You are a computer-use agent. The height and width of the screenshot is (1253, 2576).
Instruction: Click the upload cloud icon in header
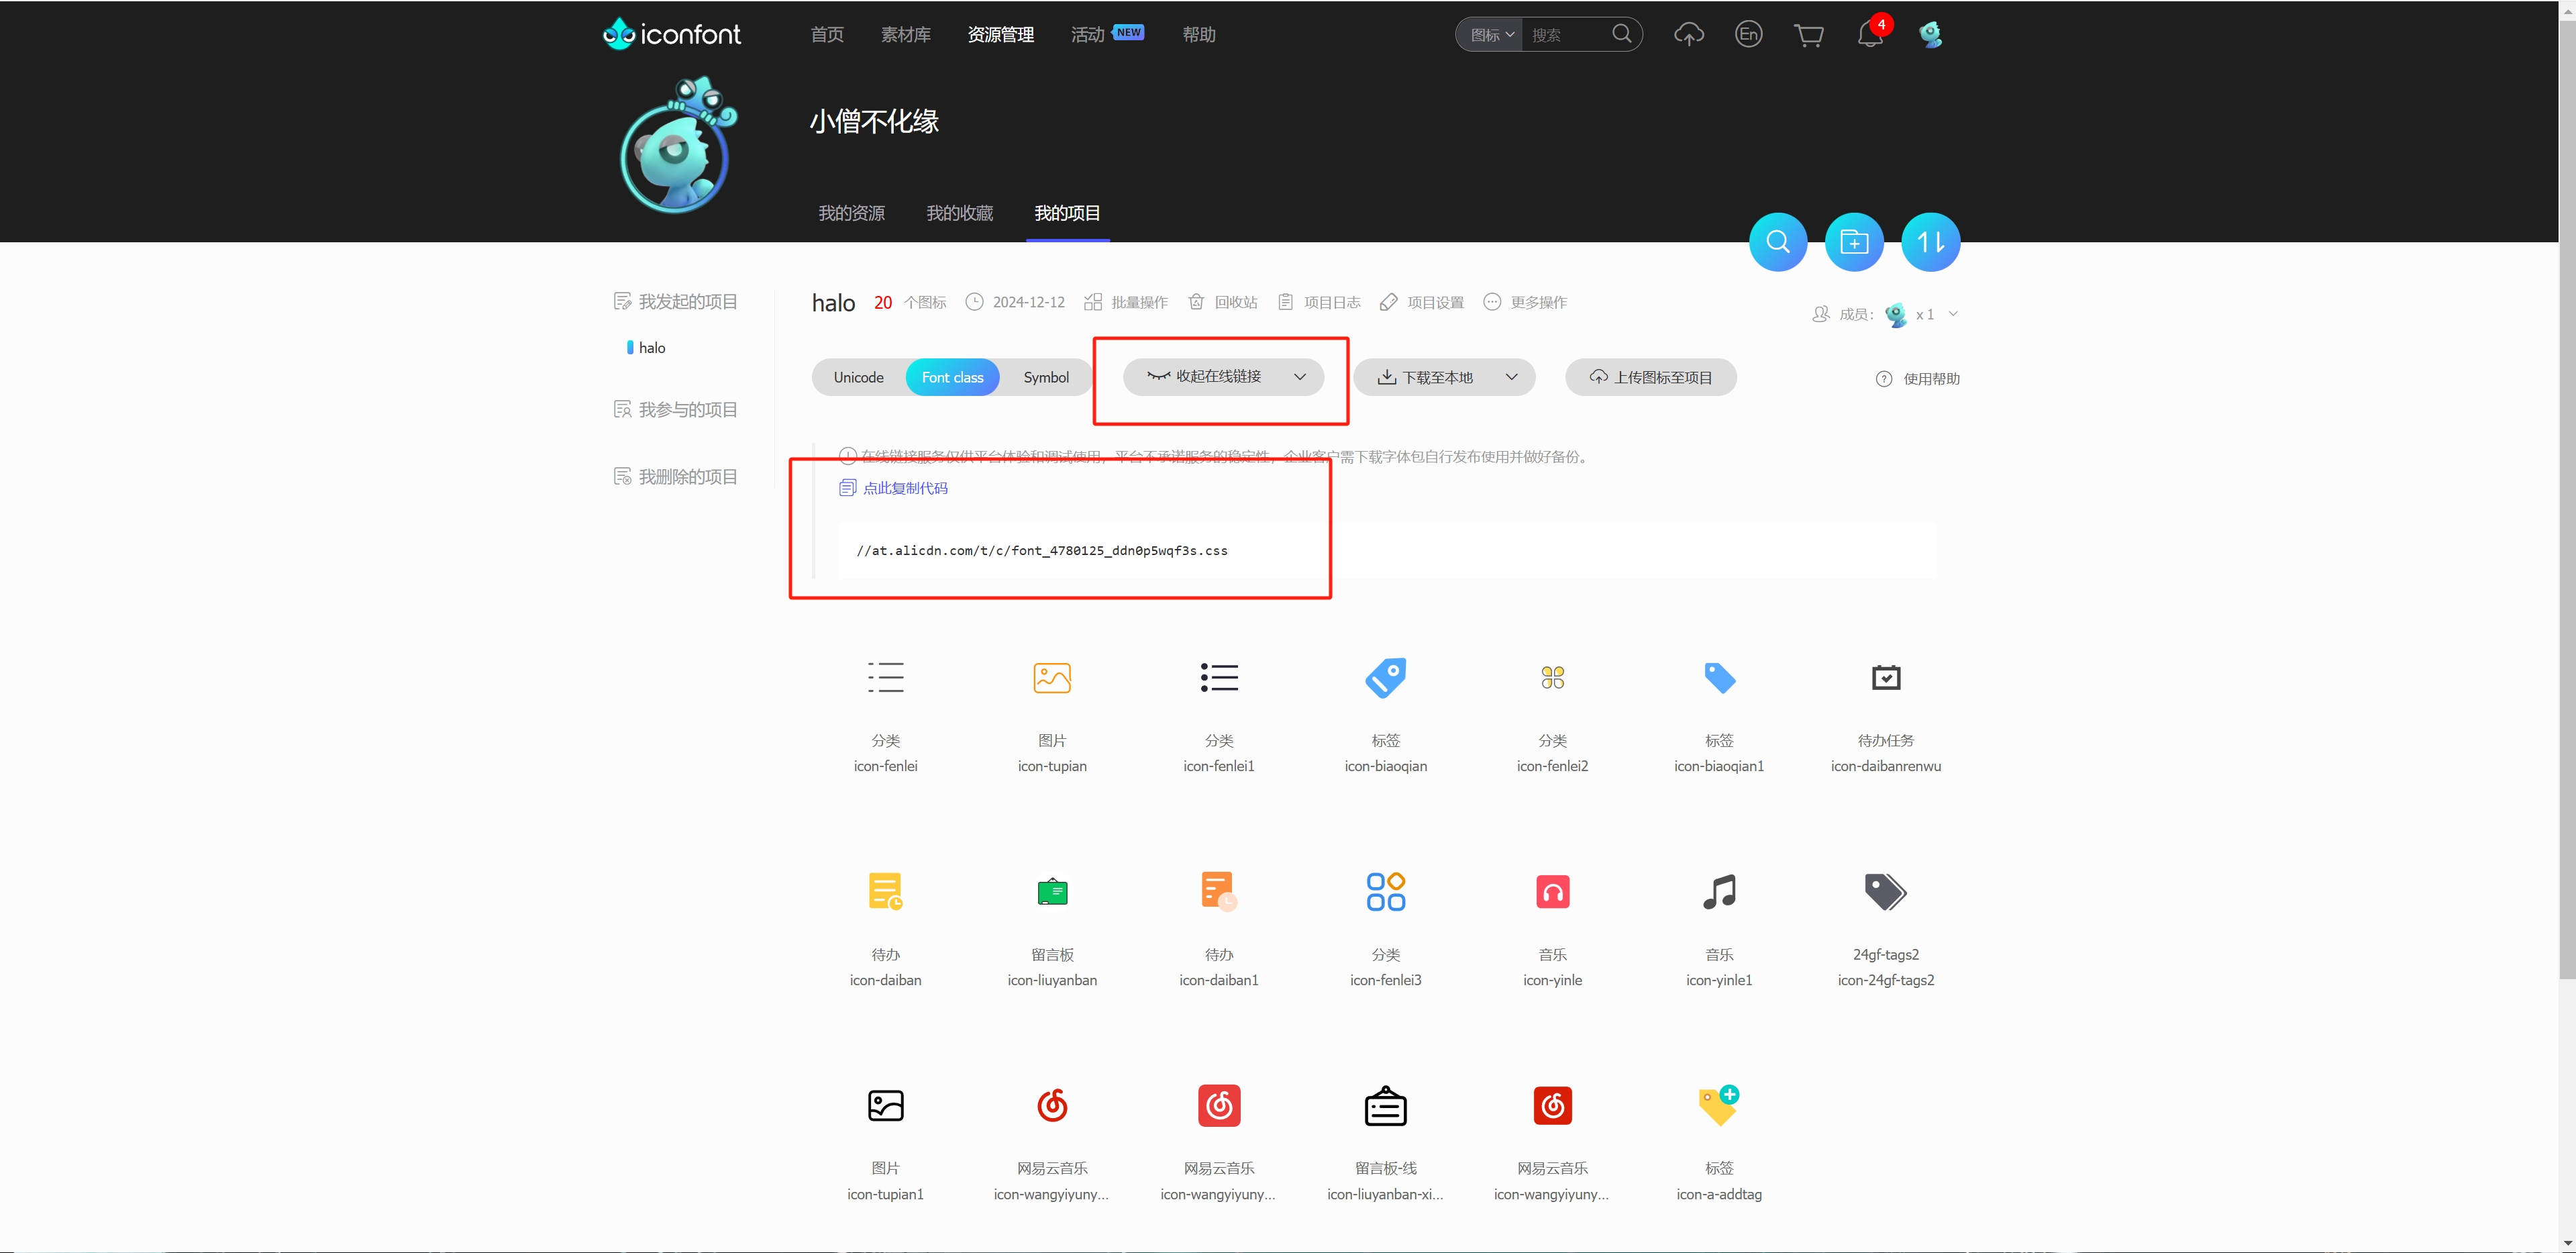(1688, 35)
